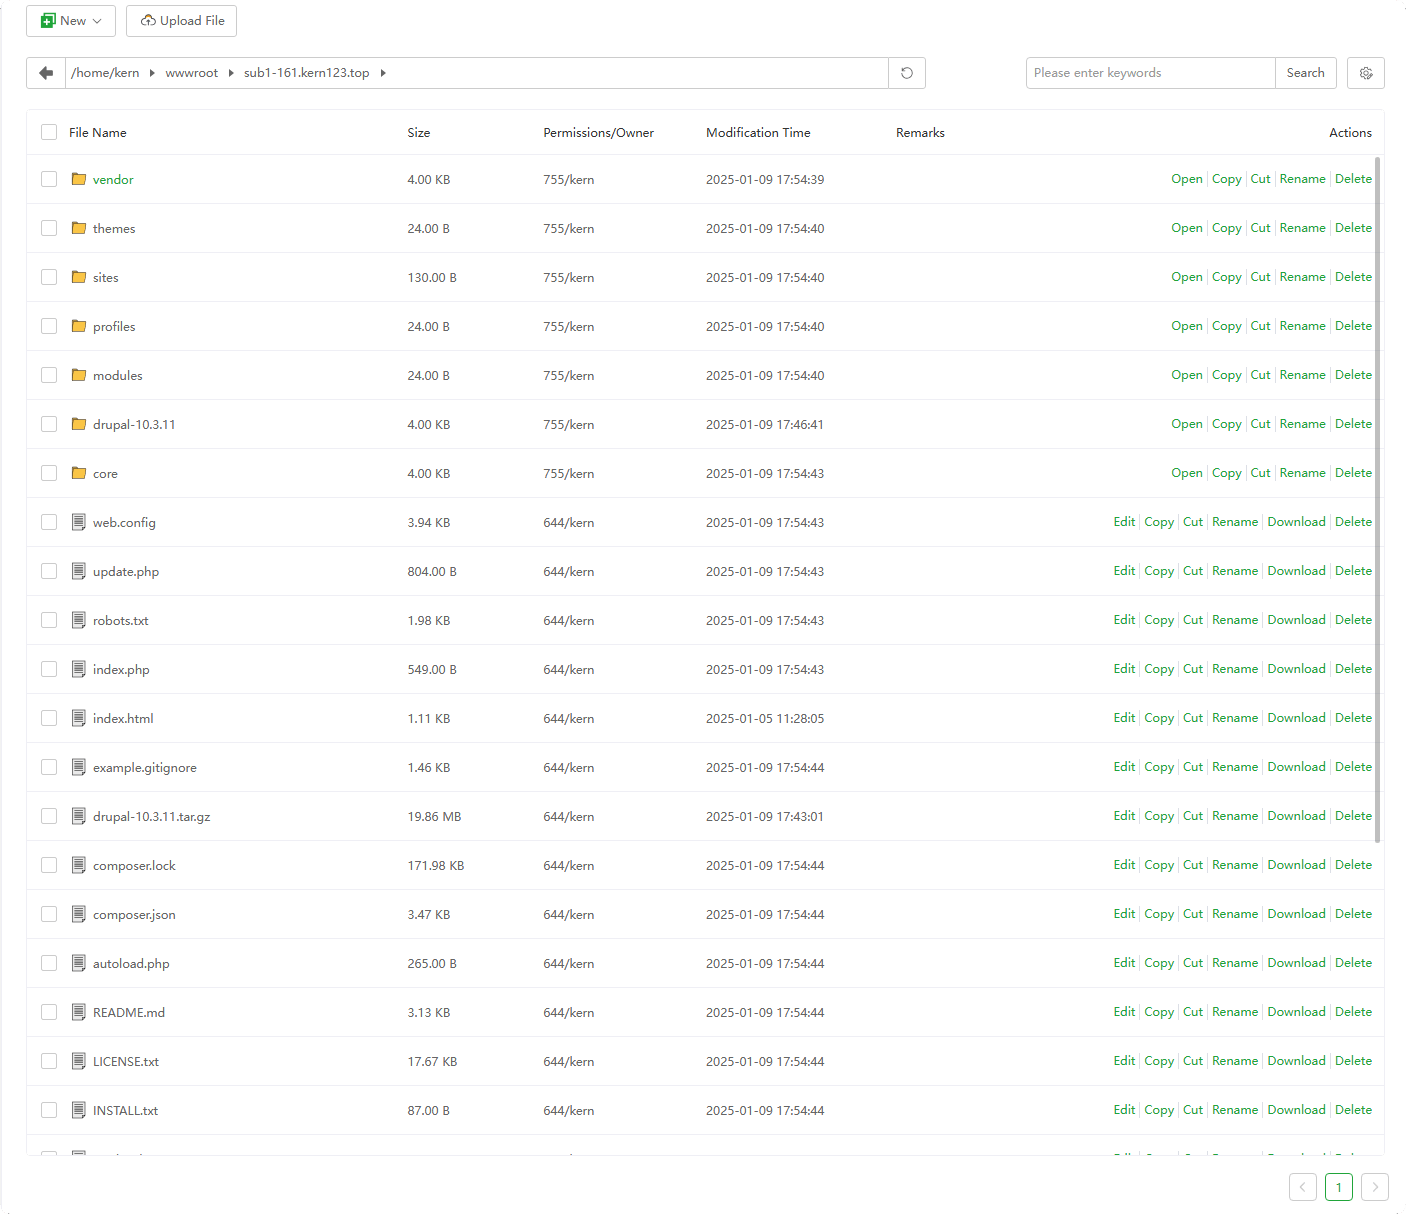Check the box for vendor folder
The height and width of the screenshot is (1214, 1406).
[x=49, y=179]
